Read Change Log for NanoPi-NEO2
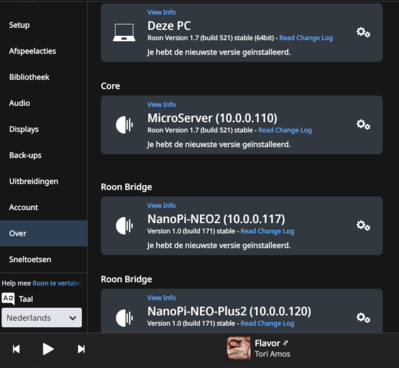The height and width of the screenshot is (368, 399). coord(267,231)
